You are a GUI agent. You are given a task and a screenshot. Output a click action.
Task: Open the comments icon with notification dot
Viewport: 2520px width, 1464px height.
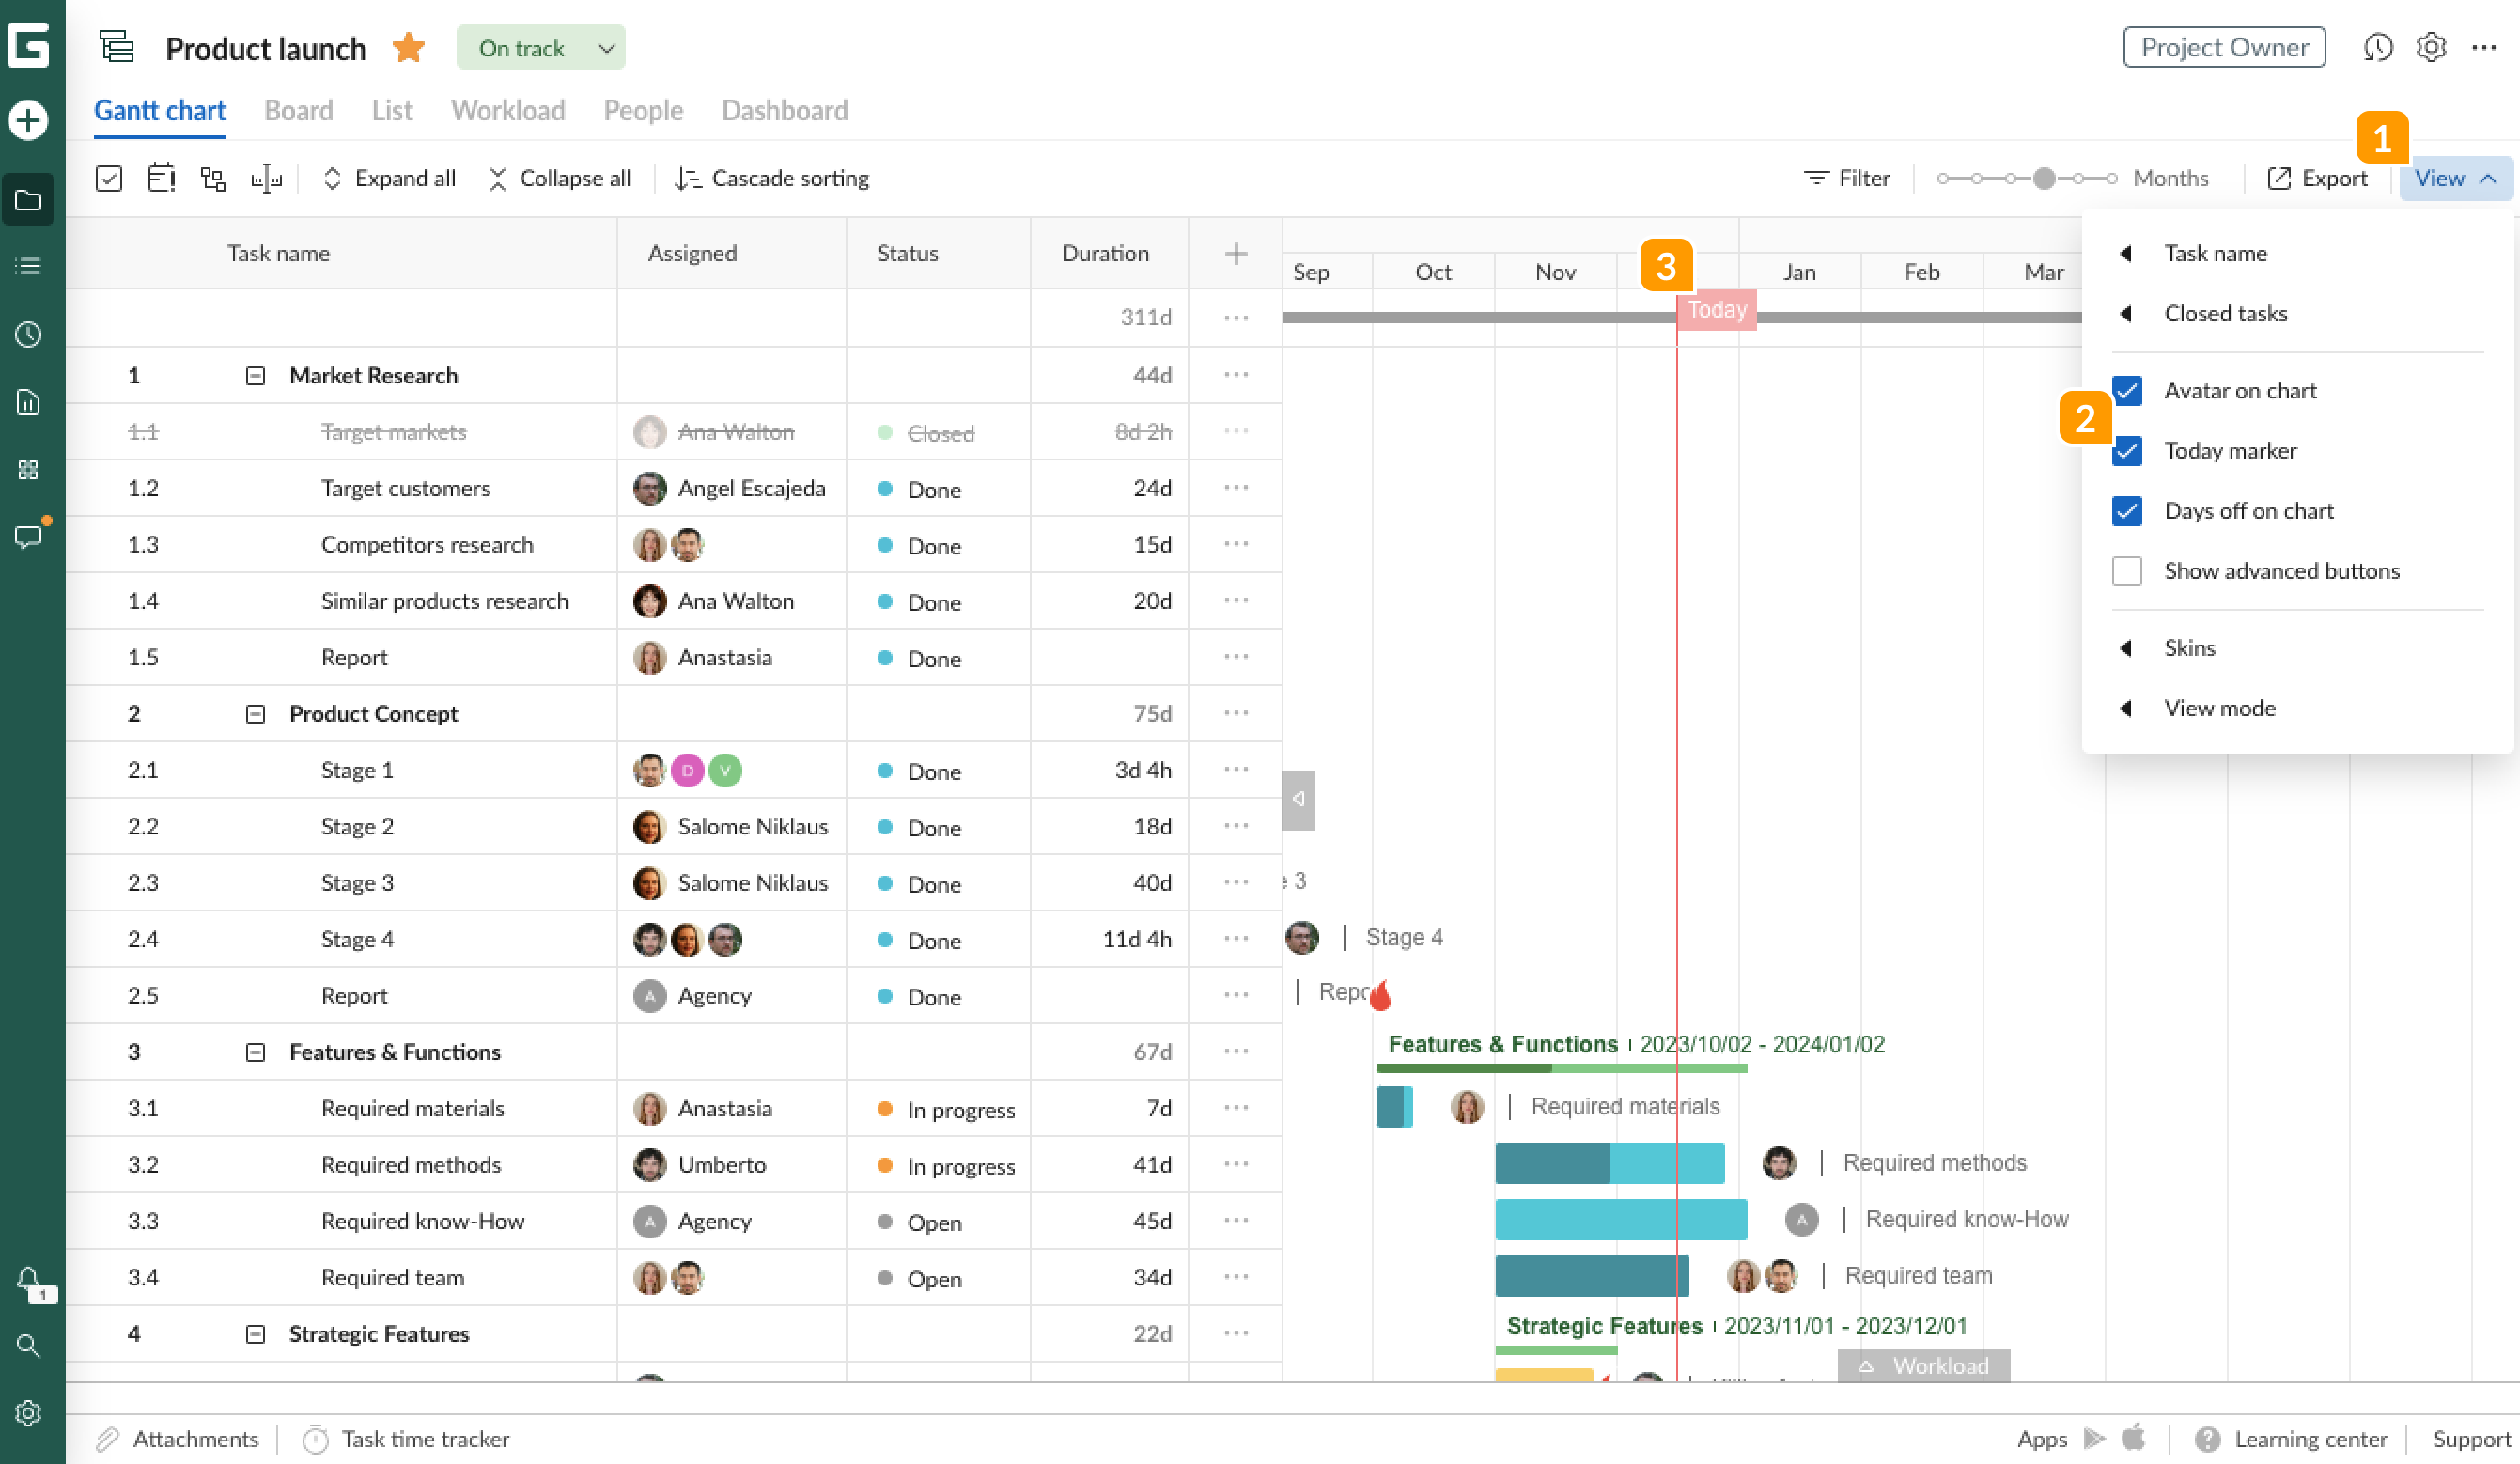(29, 537)
